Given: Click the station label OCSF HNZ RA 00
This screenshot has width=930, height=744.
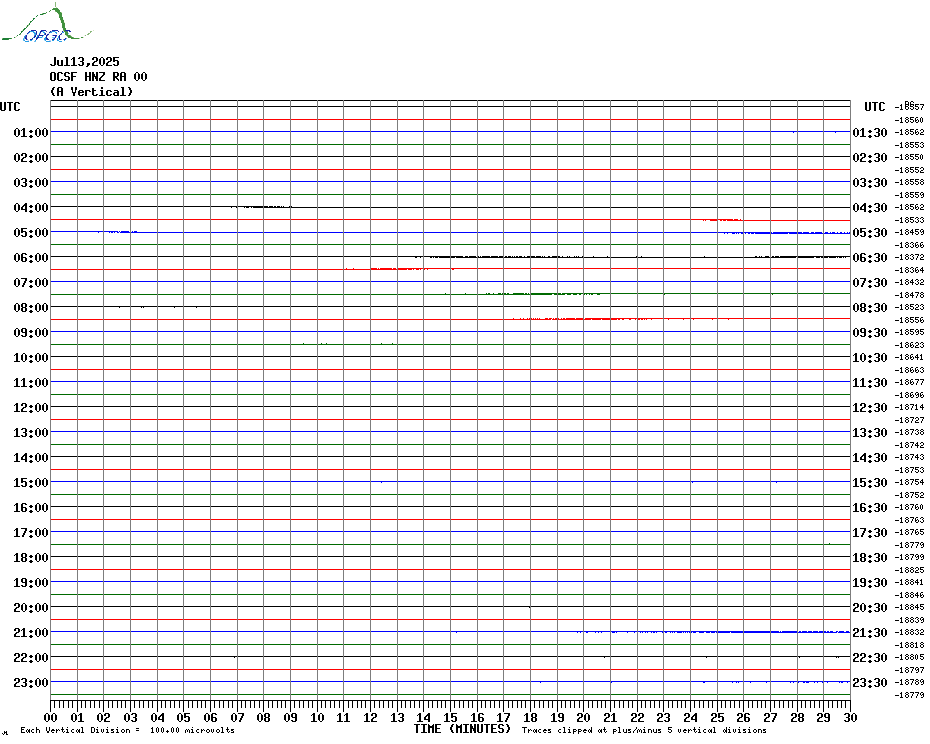Looking at the screenshot, I should pos(98,77).
